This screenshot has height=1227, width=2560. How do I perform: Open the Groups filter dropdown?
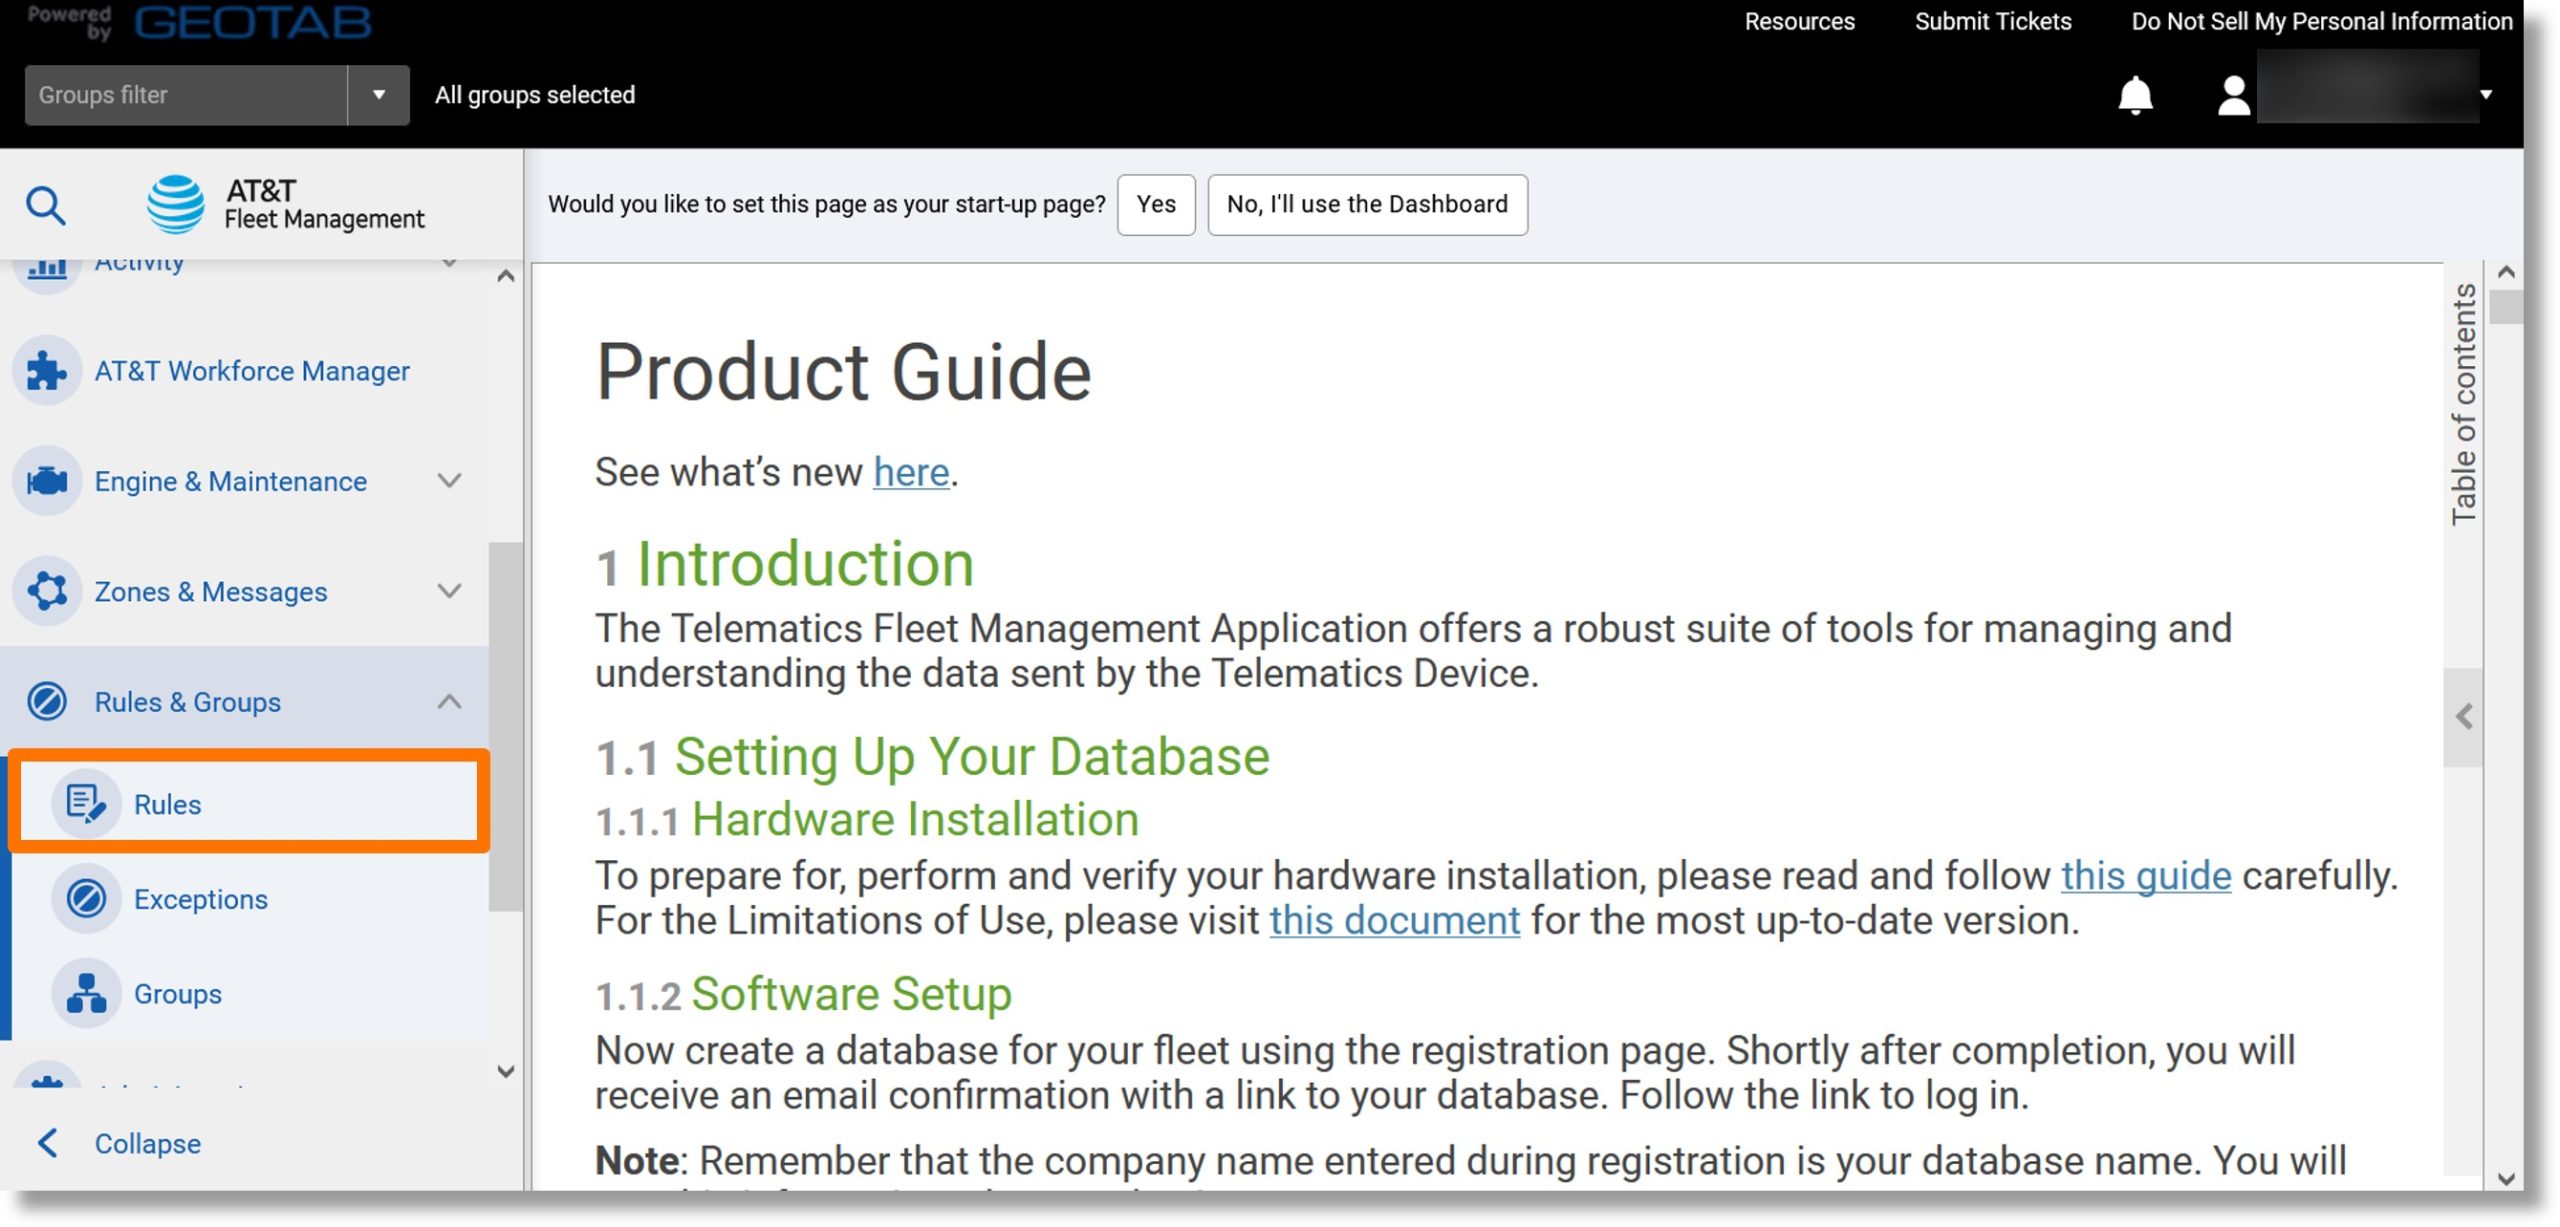[x=377, y=93]
